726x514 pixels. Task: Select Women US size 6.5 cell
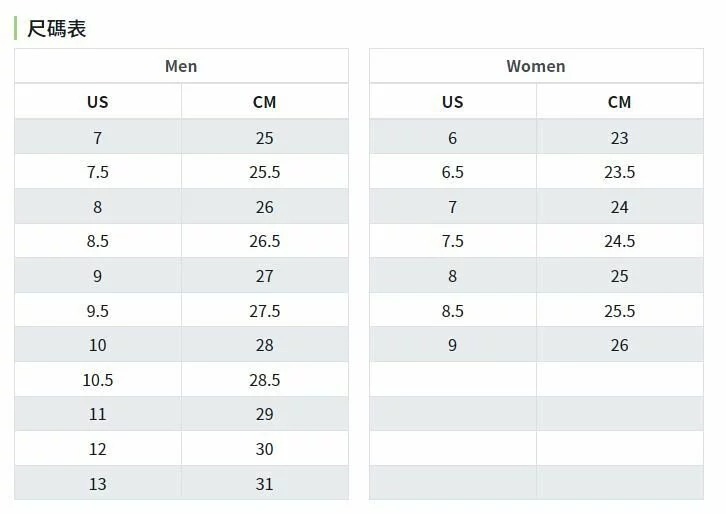point(452,172)
